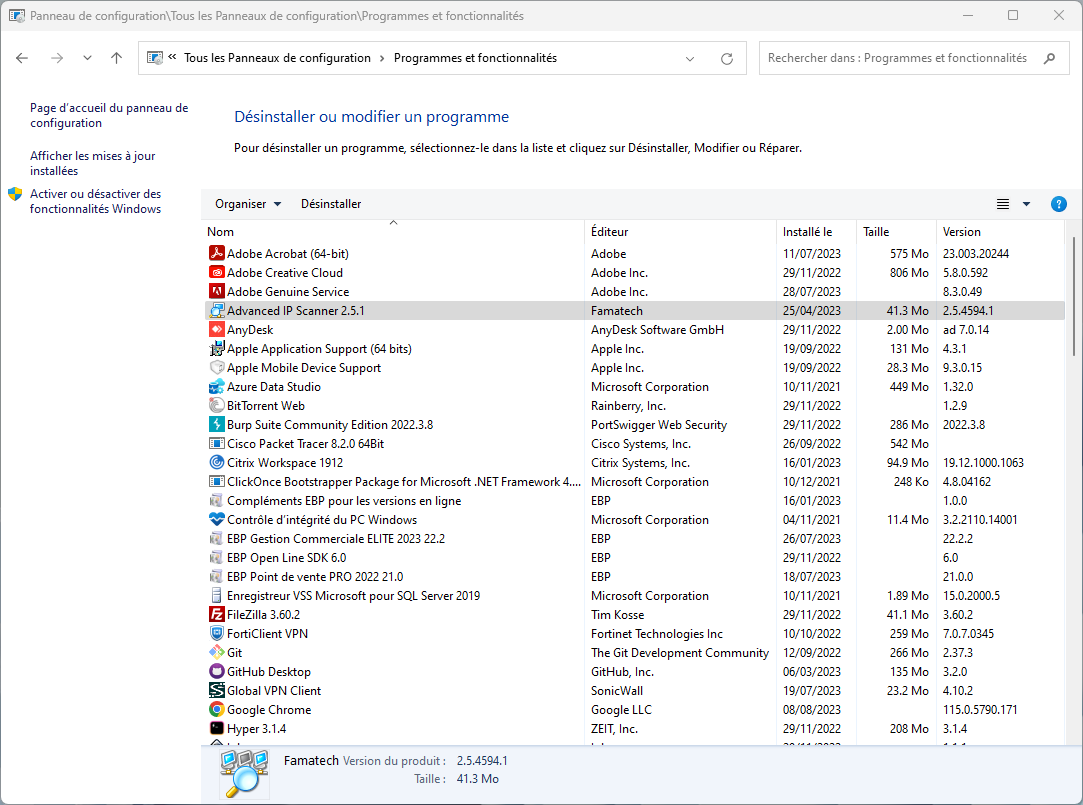Sort list by the Éditeur column header
This screenshot has height=805, width=1083.
pyautogui.click(x=609, y=232)
